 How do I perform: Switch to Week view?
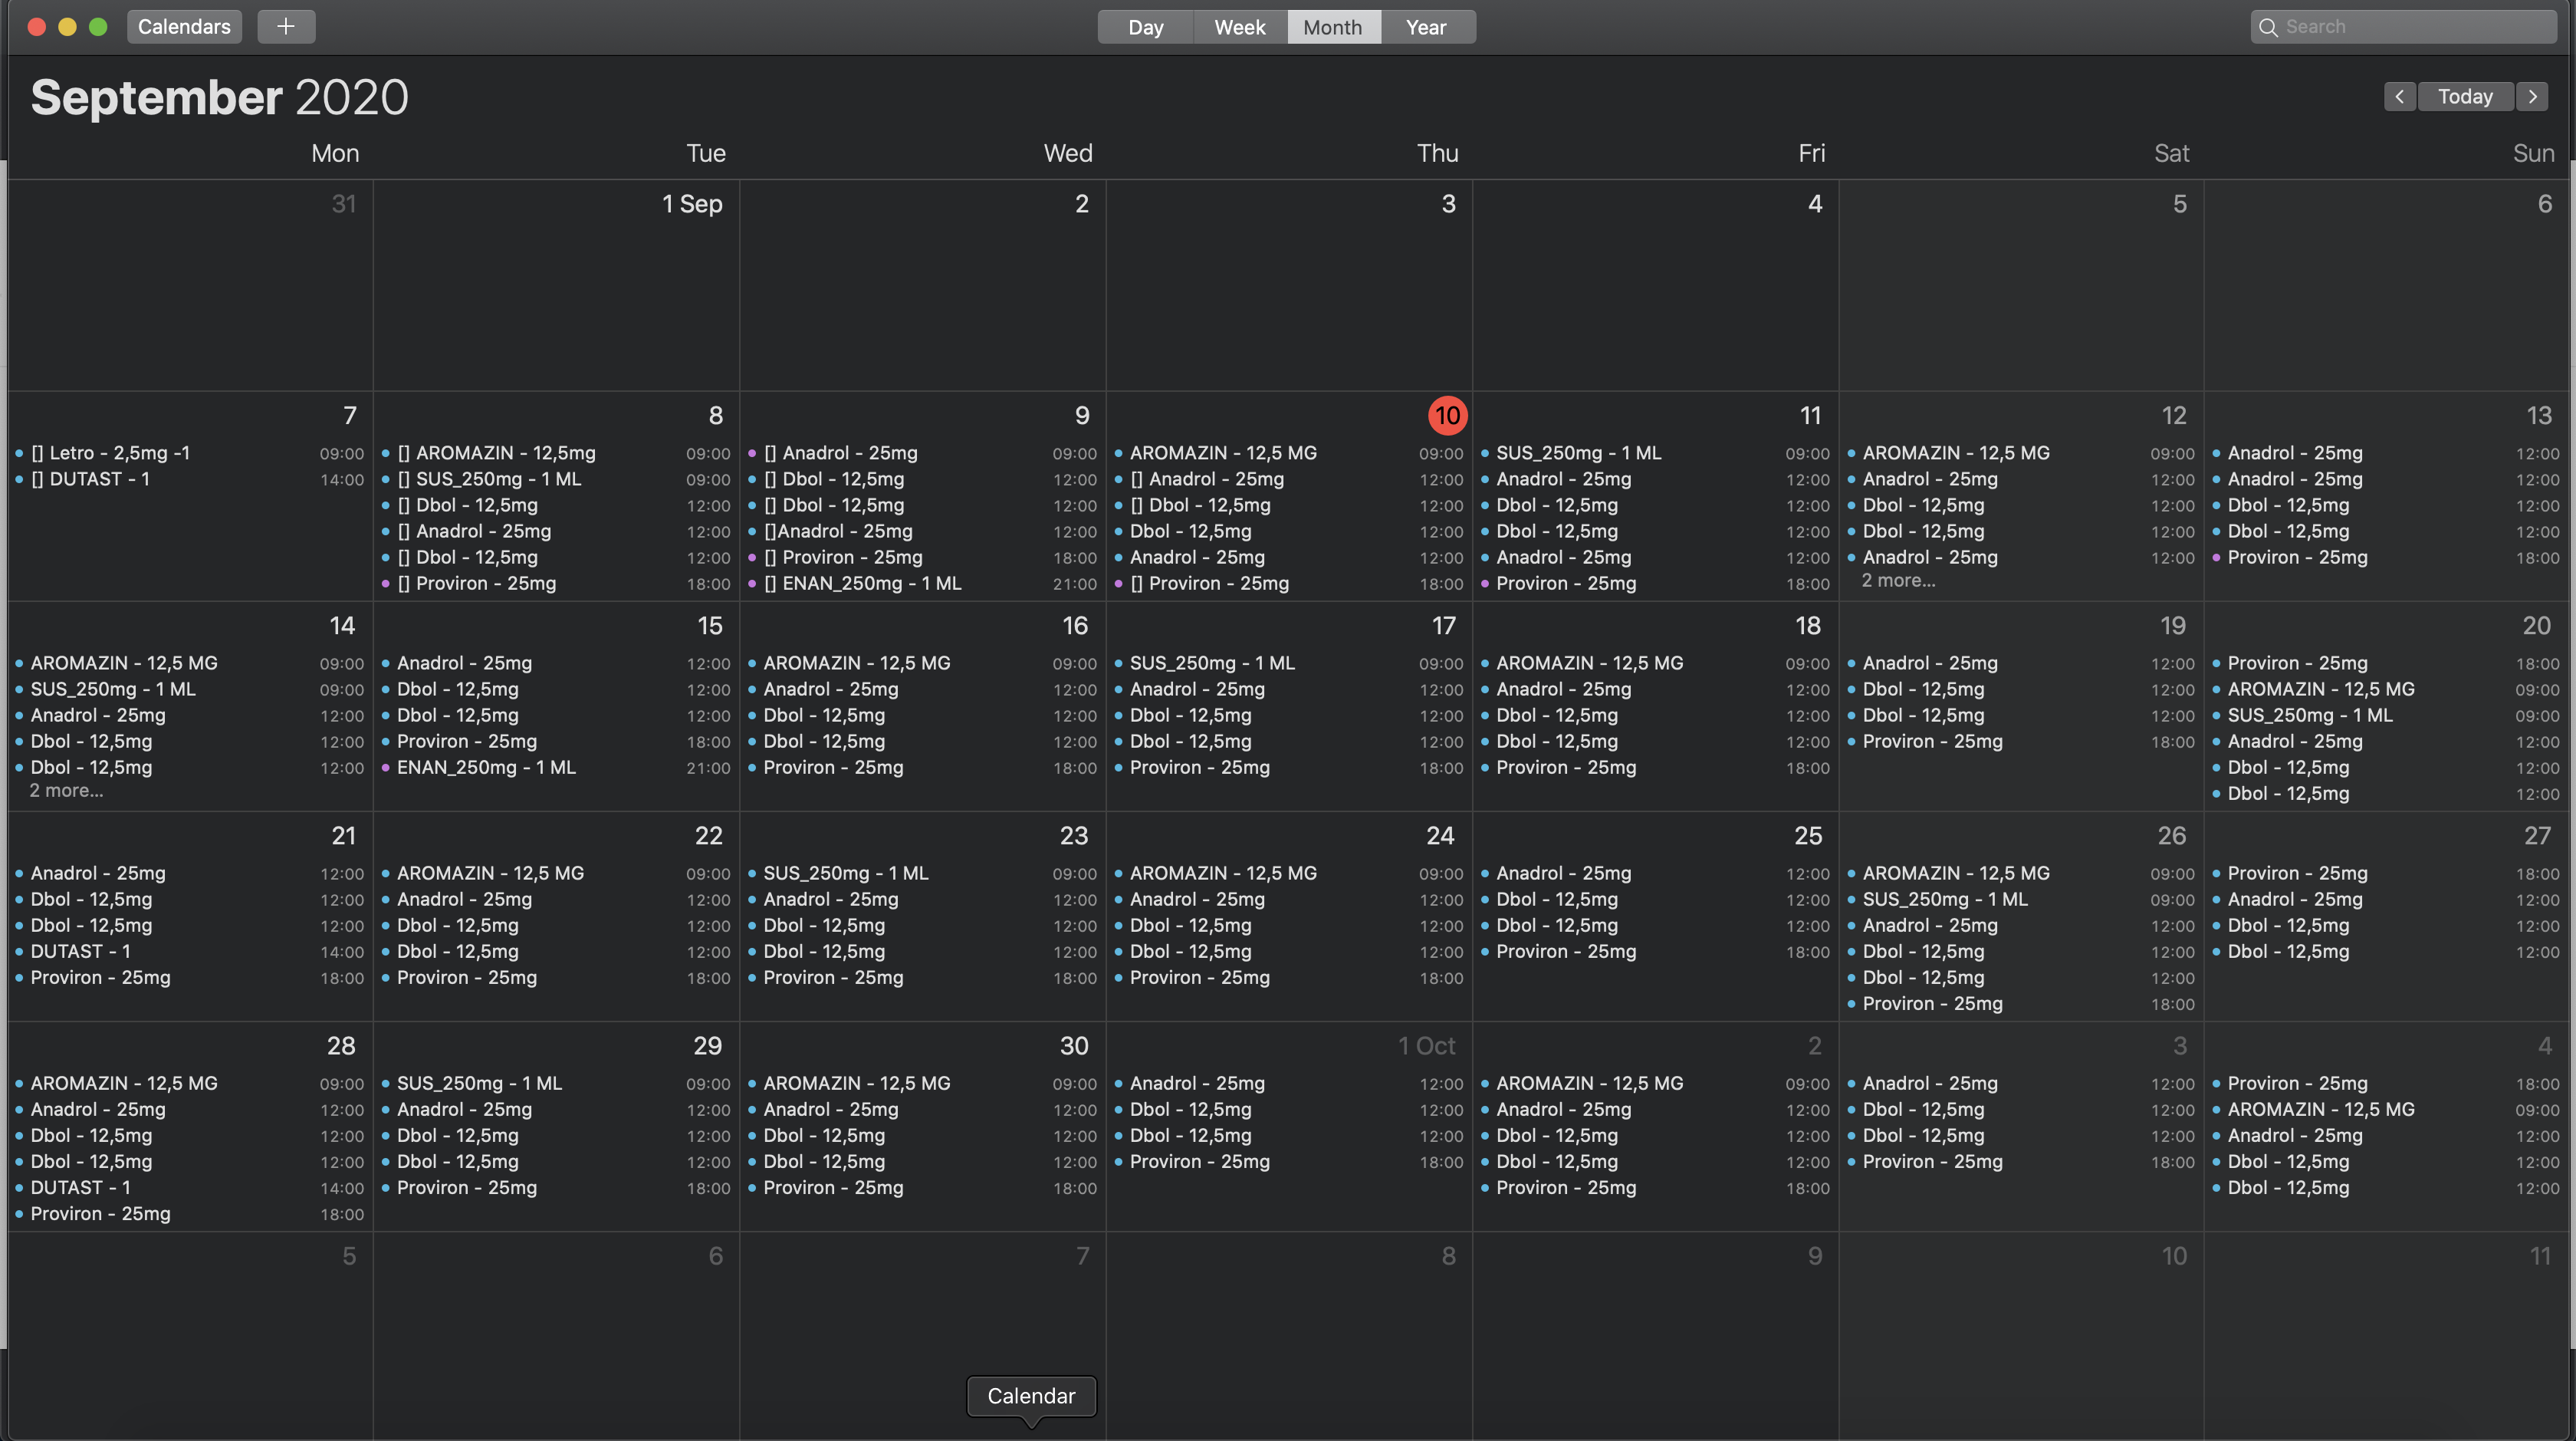coord(1239,27)
